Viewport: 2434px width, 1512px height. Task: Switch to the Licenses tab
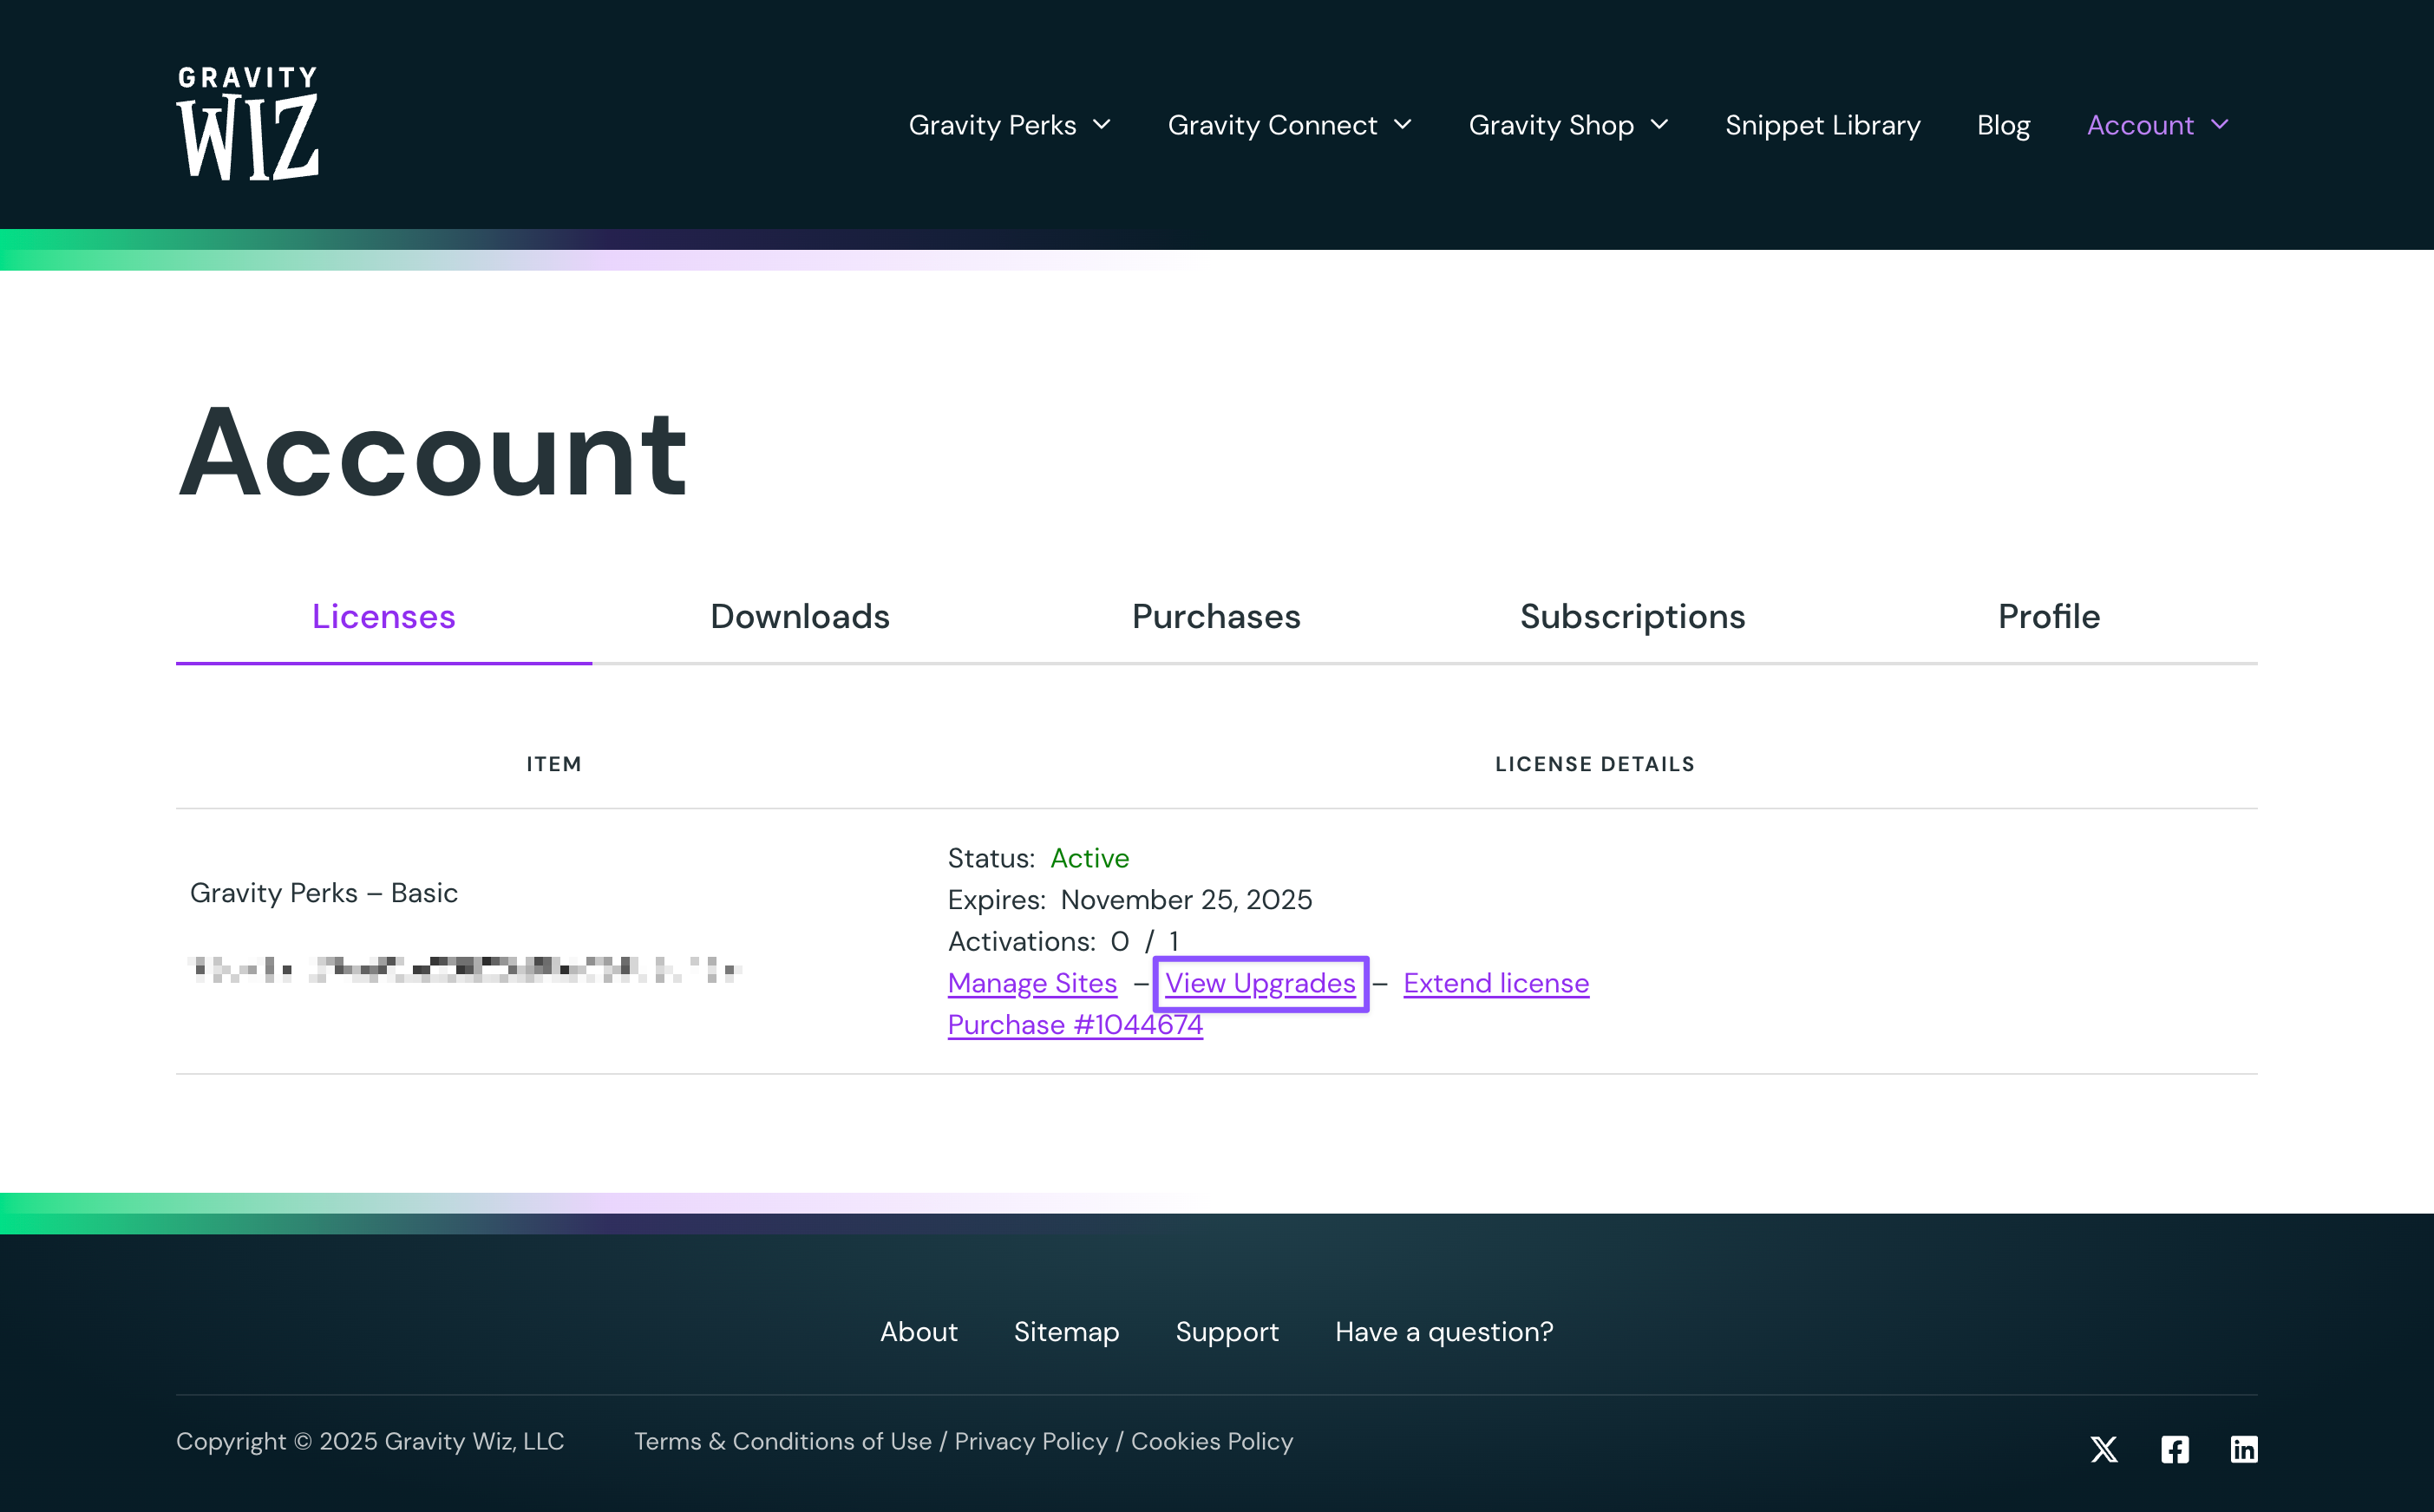coord(384,616)
